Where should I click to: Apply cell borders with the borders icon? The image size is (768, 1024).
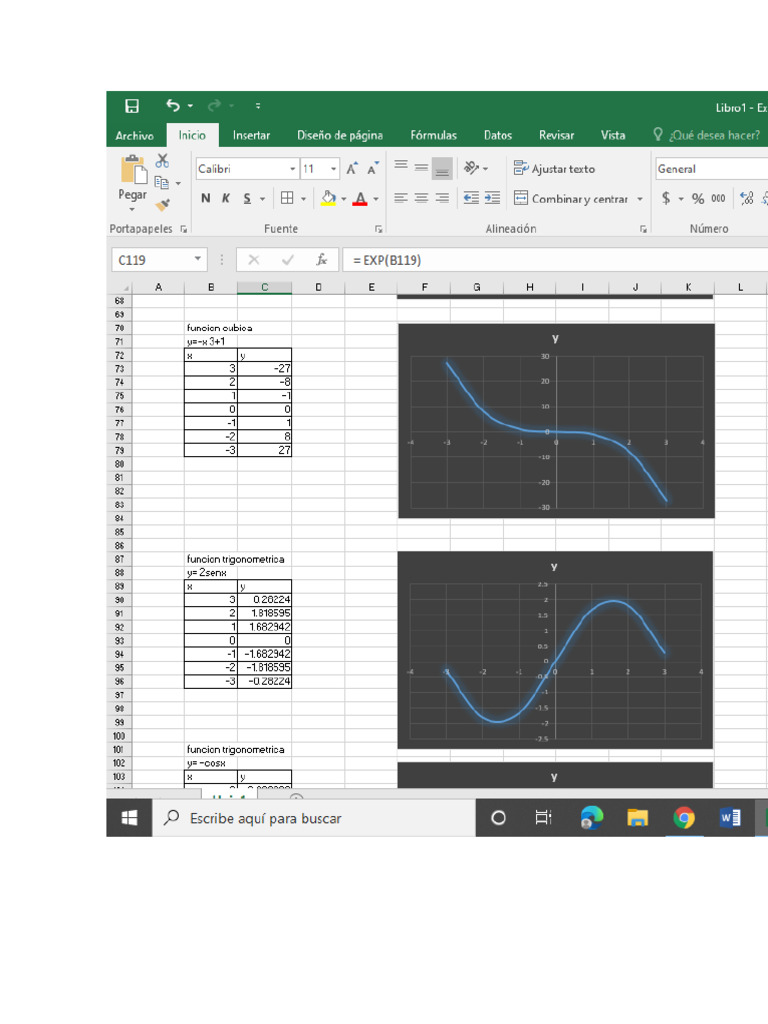(287, 198)
